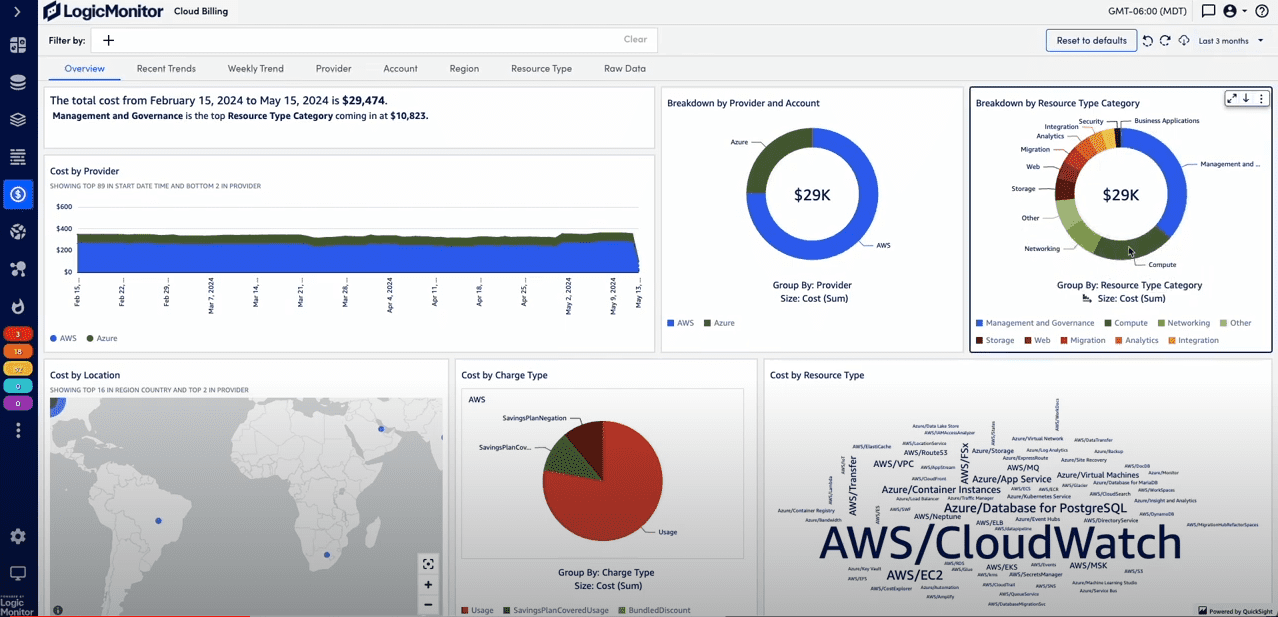Click the teal alert badge showing 0
This screenshot has width=1278, height=617.
tap(18, 386)
